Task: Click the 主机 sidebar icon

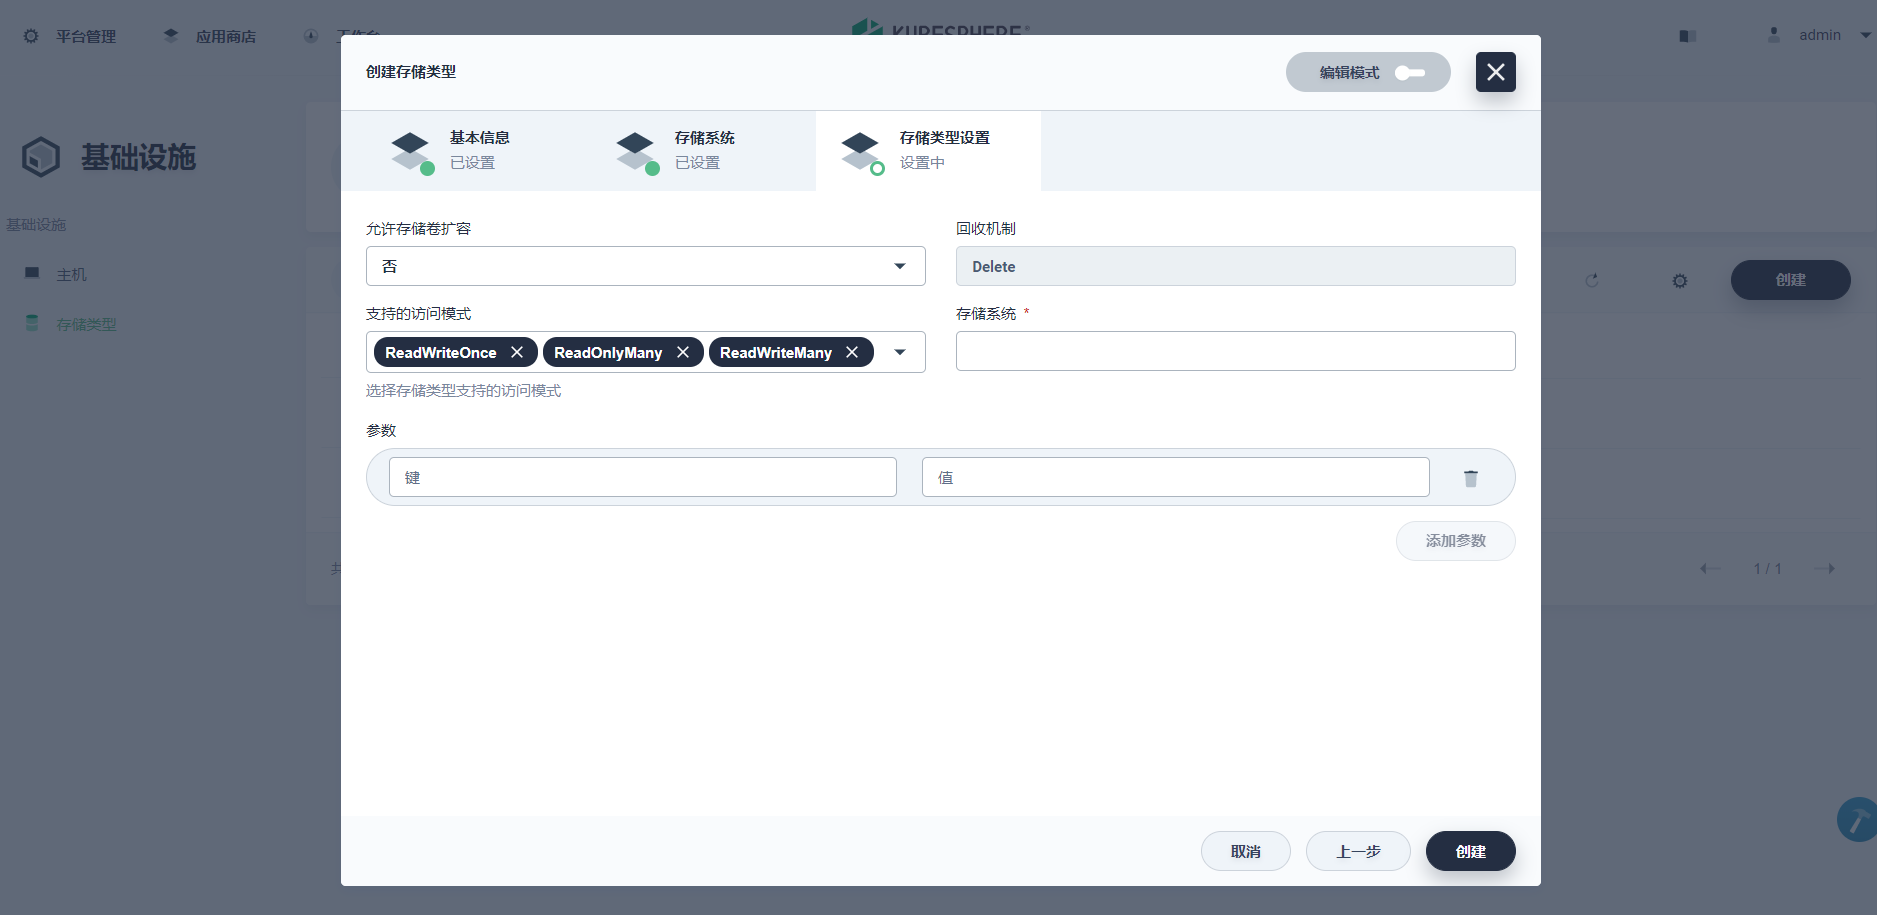Action: 32,273
